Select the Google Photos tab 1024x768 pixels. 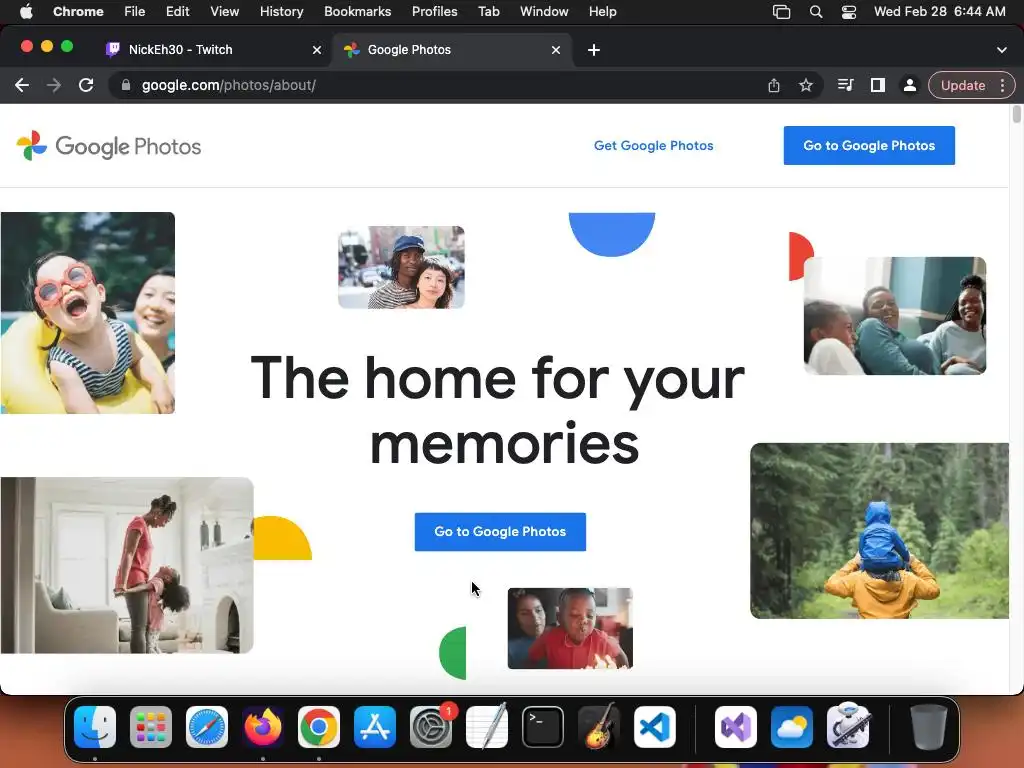(x=452, y=50)
